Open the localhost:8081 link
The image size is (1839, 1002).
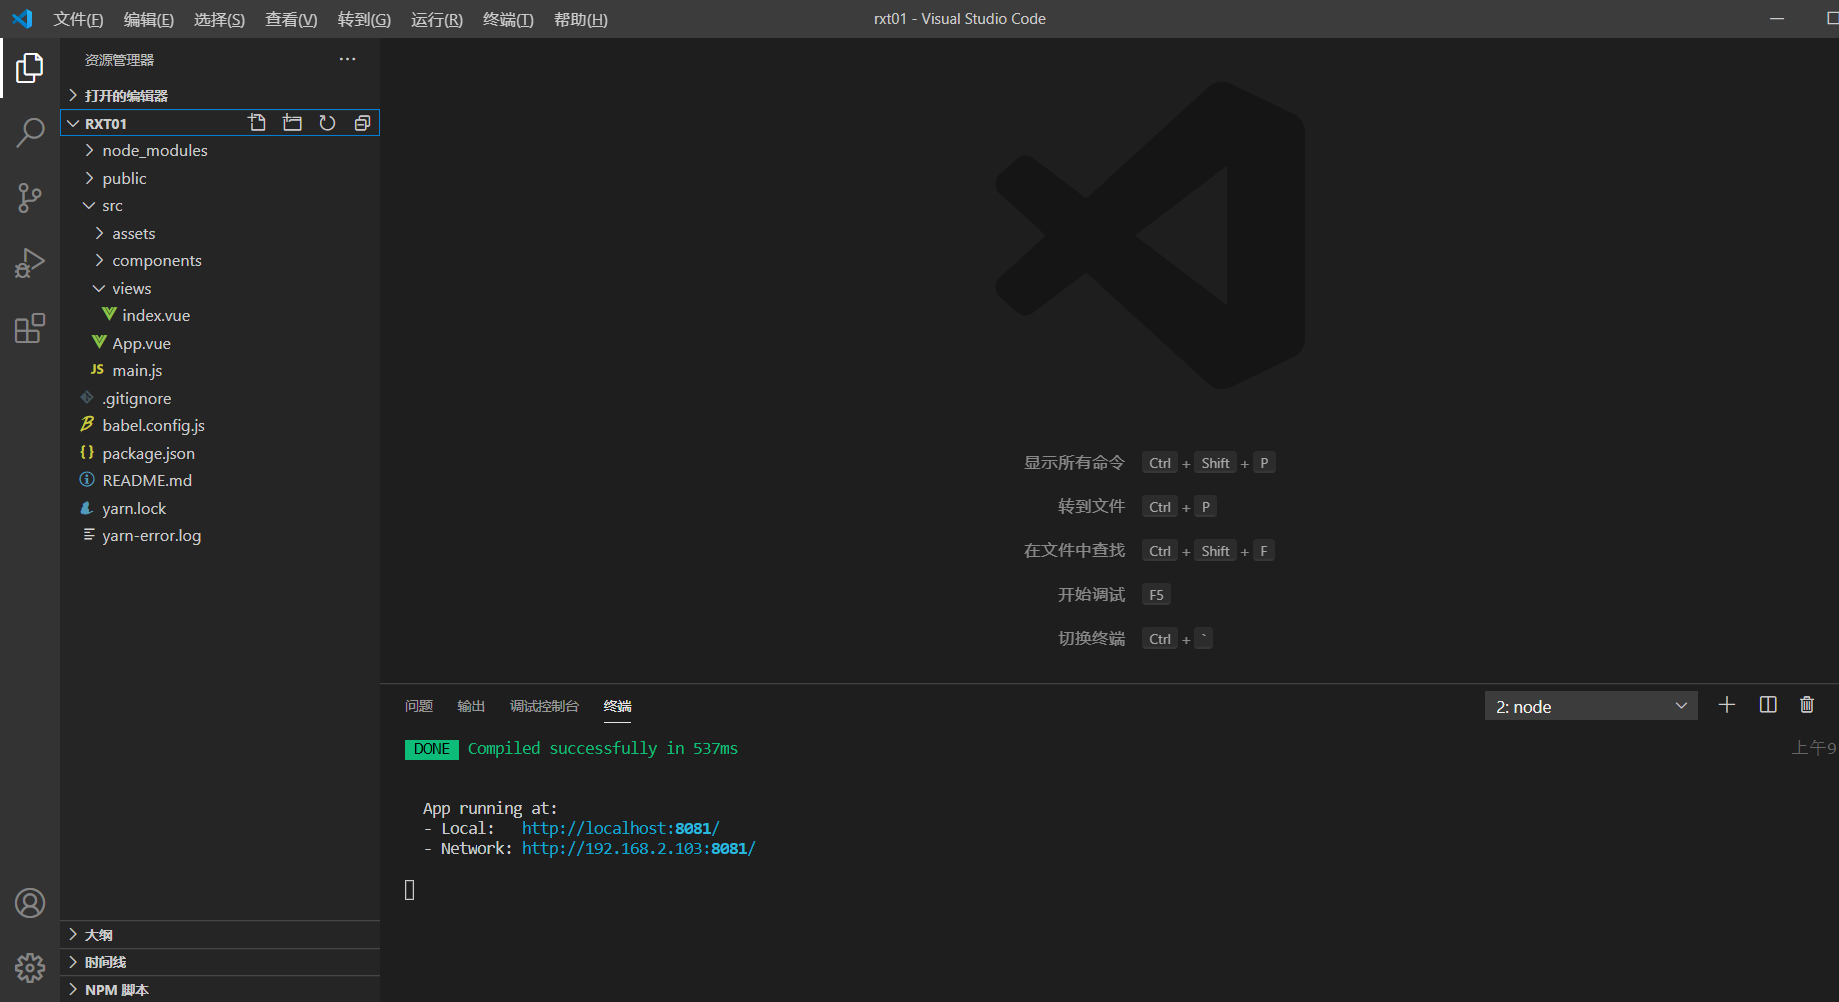620,828
